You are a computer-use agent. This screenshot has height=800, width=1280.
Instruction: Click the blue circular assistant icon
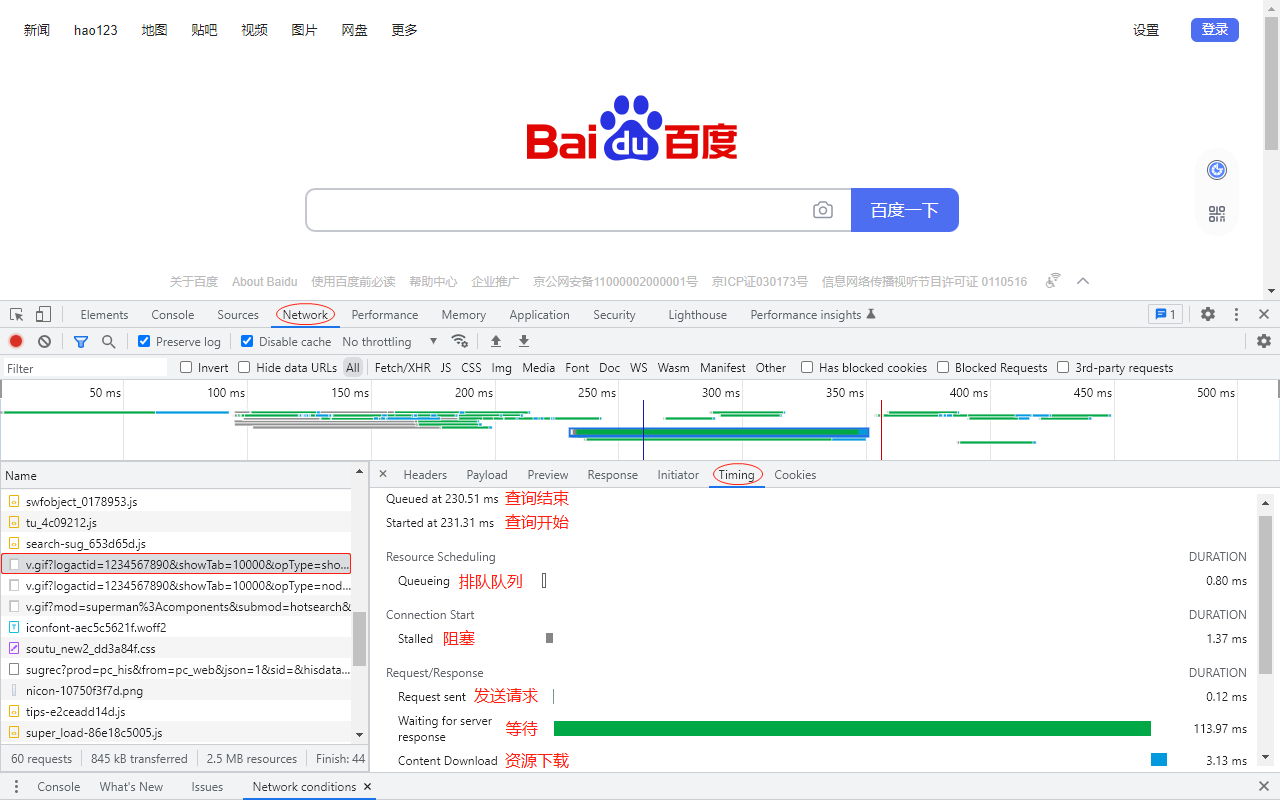1217,170
